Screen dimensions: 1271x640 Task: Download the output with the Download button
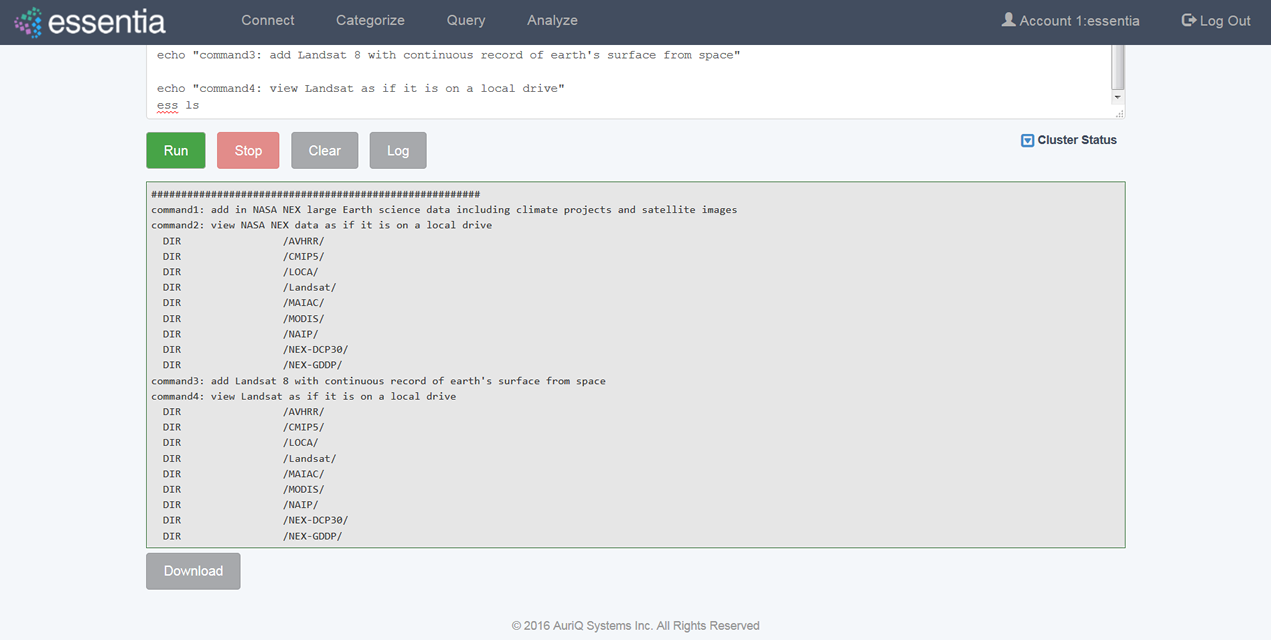point(193,571)
